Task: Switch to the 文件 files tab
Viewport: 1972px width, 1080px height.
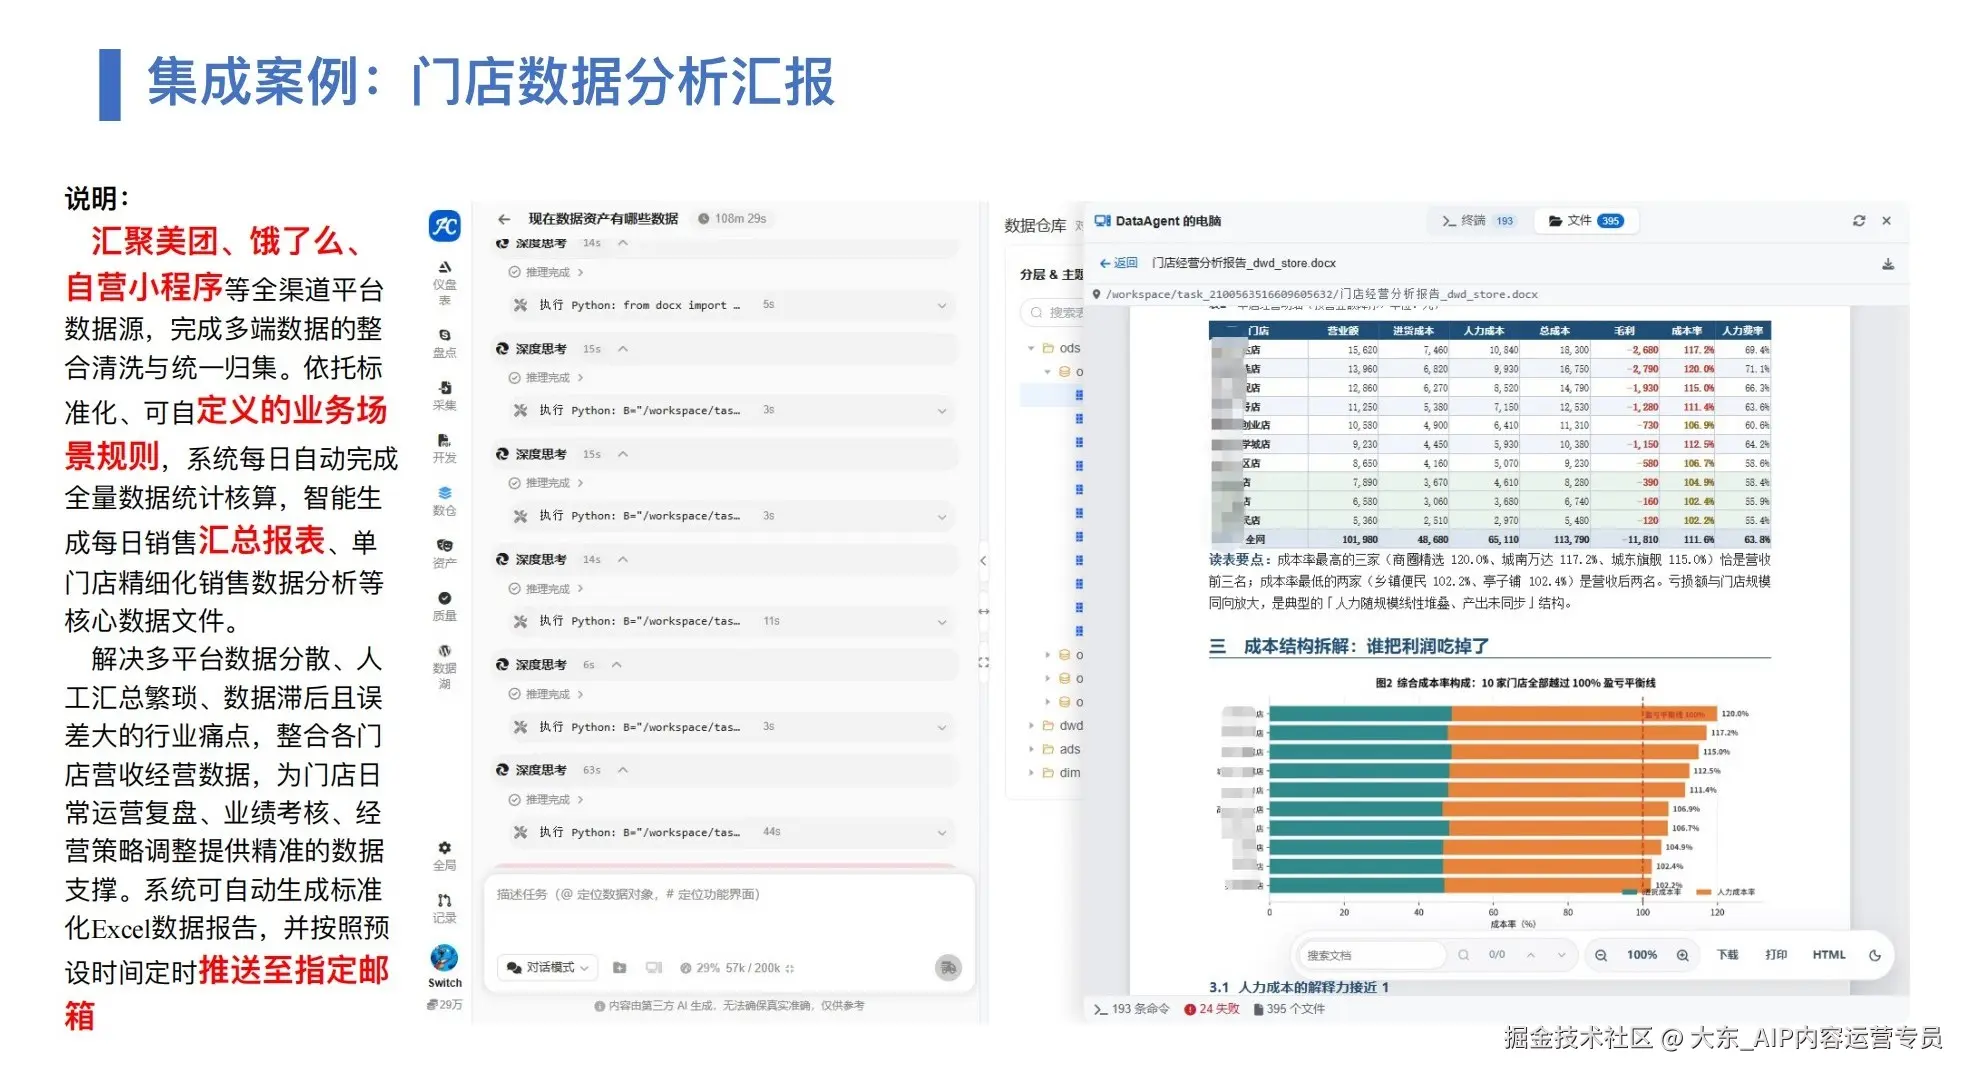Action: coord(1586,221)
